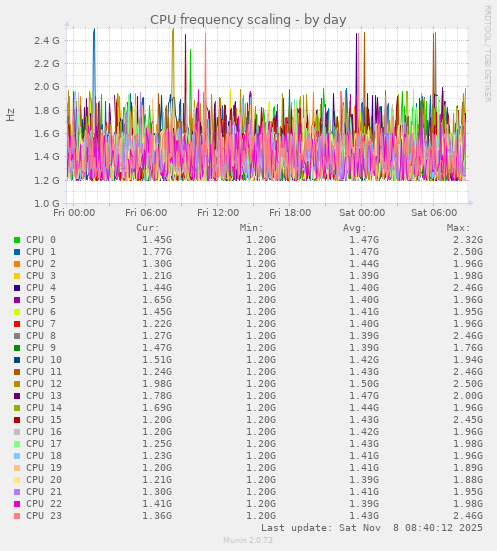Click the dark green CPU 9 swatch
This screenshot has height=551, width=497.
pyautogui.click(x=17, y=348)
